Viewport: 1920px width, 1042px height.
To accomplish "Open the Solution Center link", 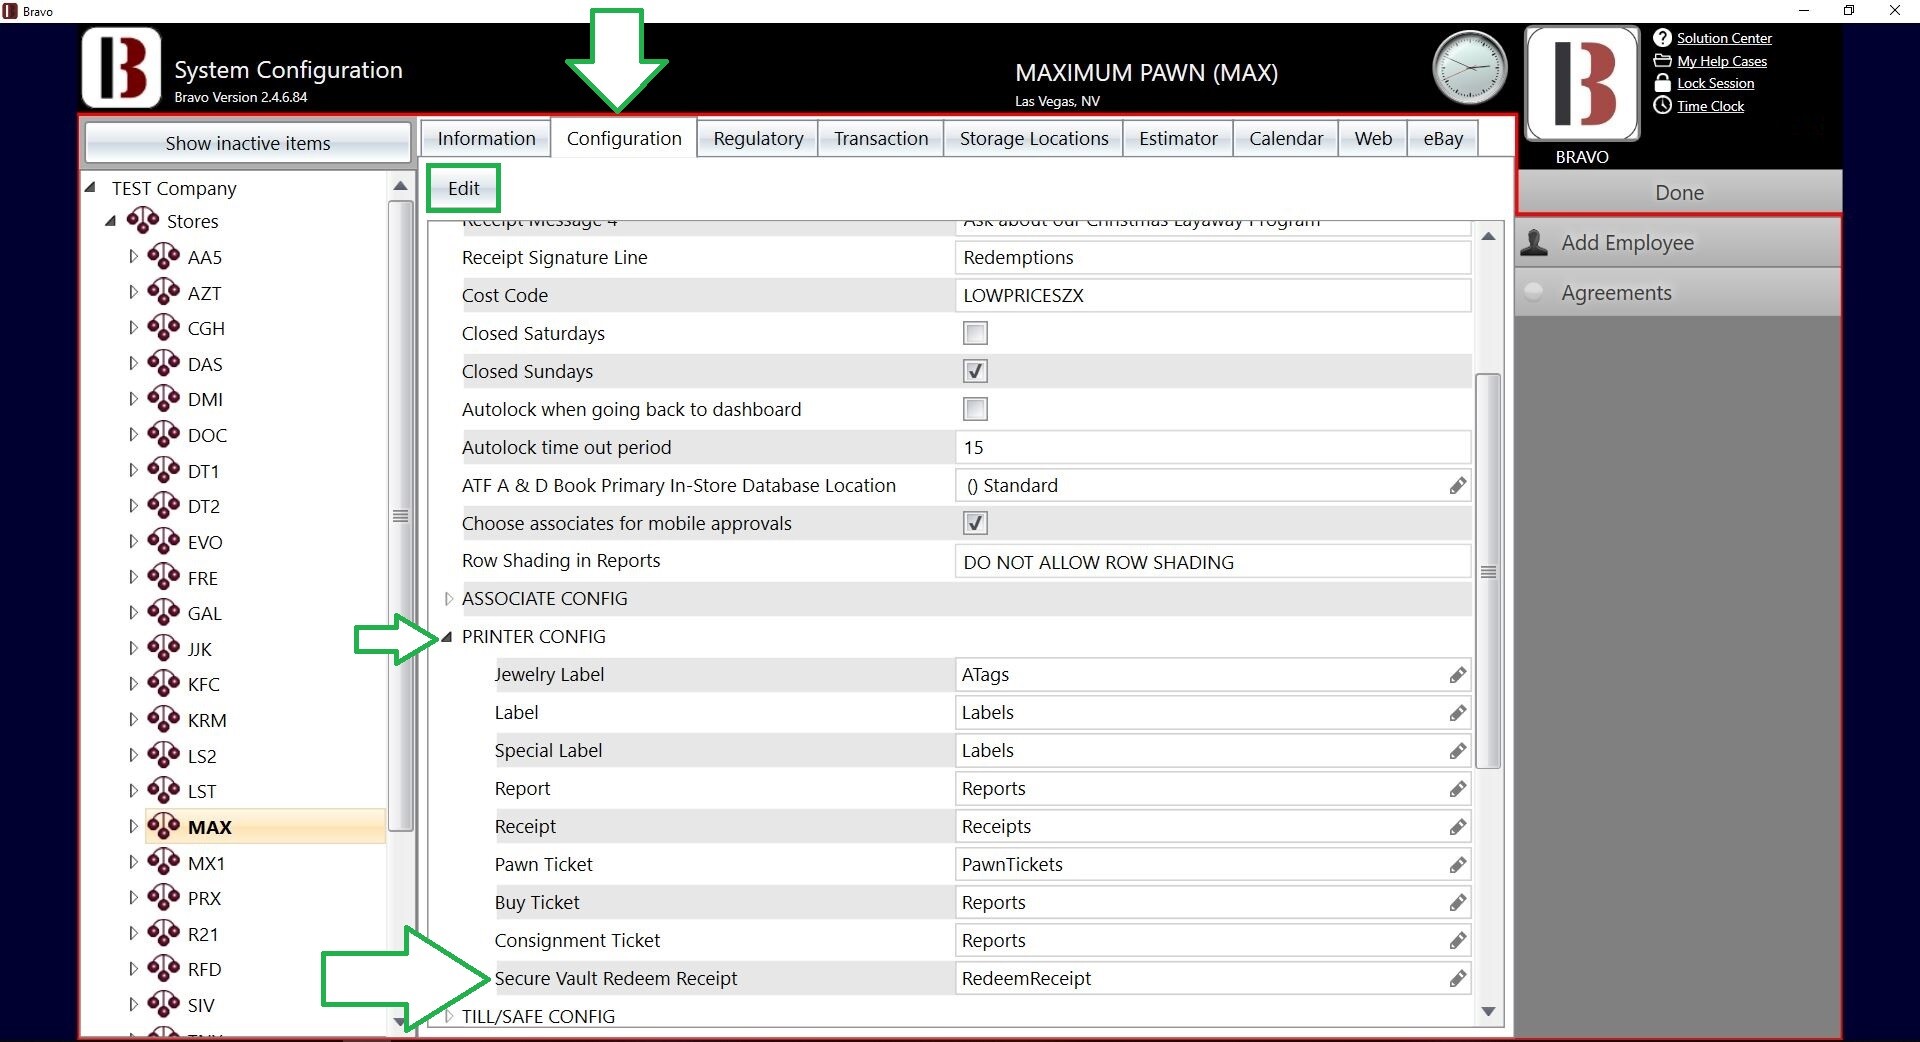I will click(1724, 38).
